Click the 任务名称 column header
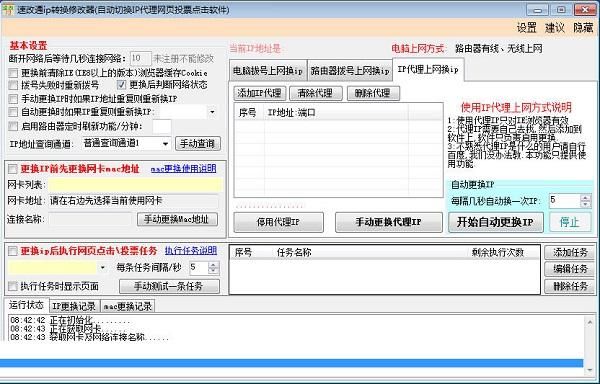Image resolution: width=600 pixels, height=384 pixels. [294, 252]
